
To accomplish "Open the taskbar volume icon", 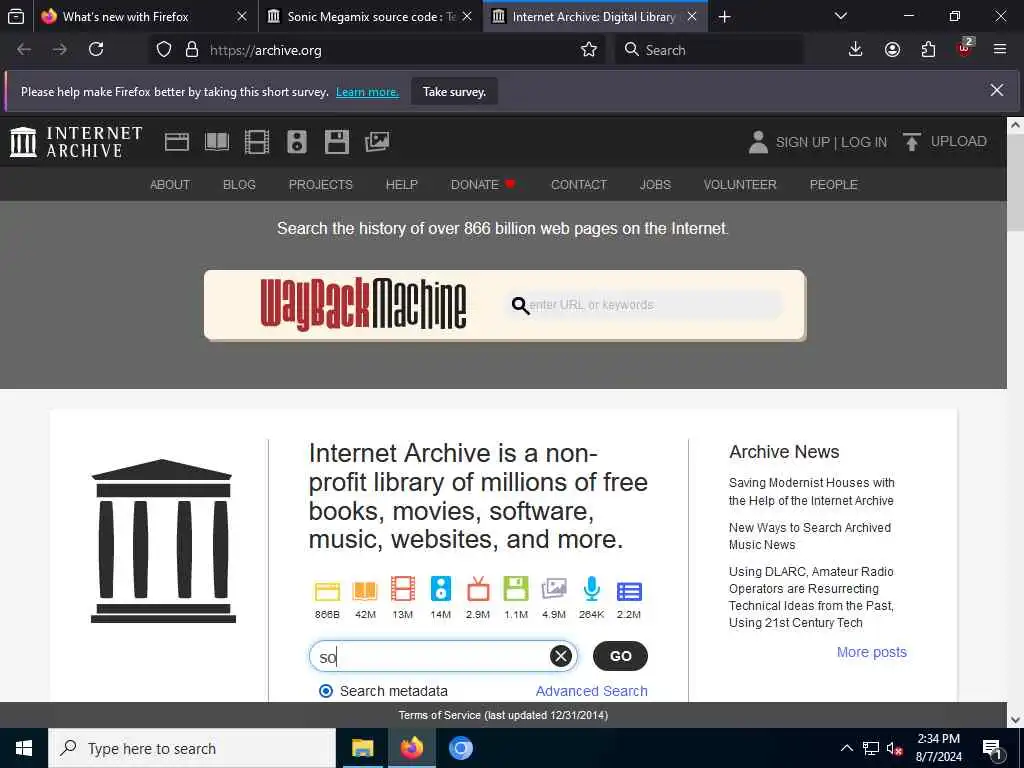I will (x=895, y=748).
